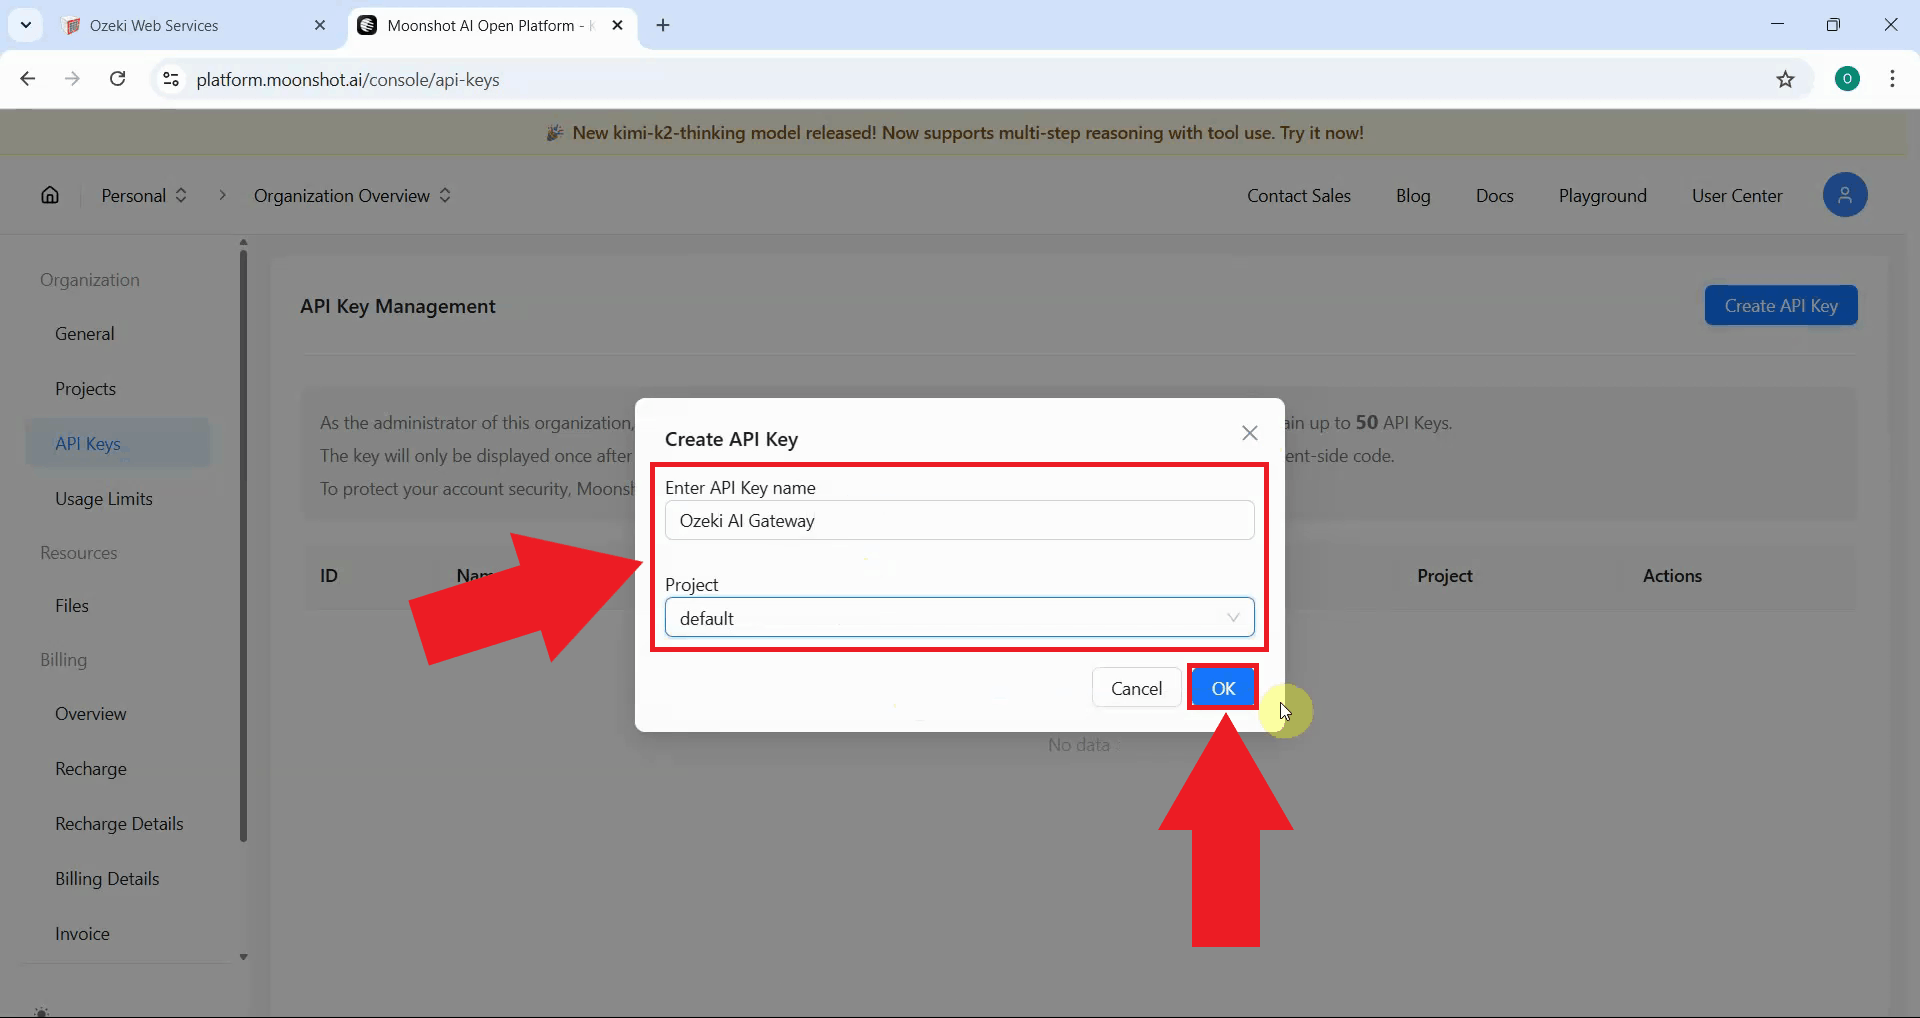Viewport: 1920px width, 1018px height.
Task: Confirm with the OK button
Action: (x=1222, y=687)
